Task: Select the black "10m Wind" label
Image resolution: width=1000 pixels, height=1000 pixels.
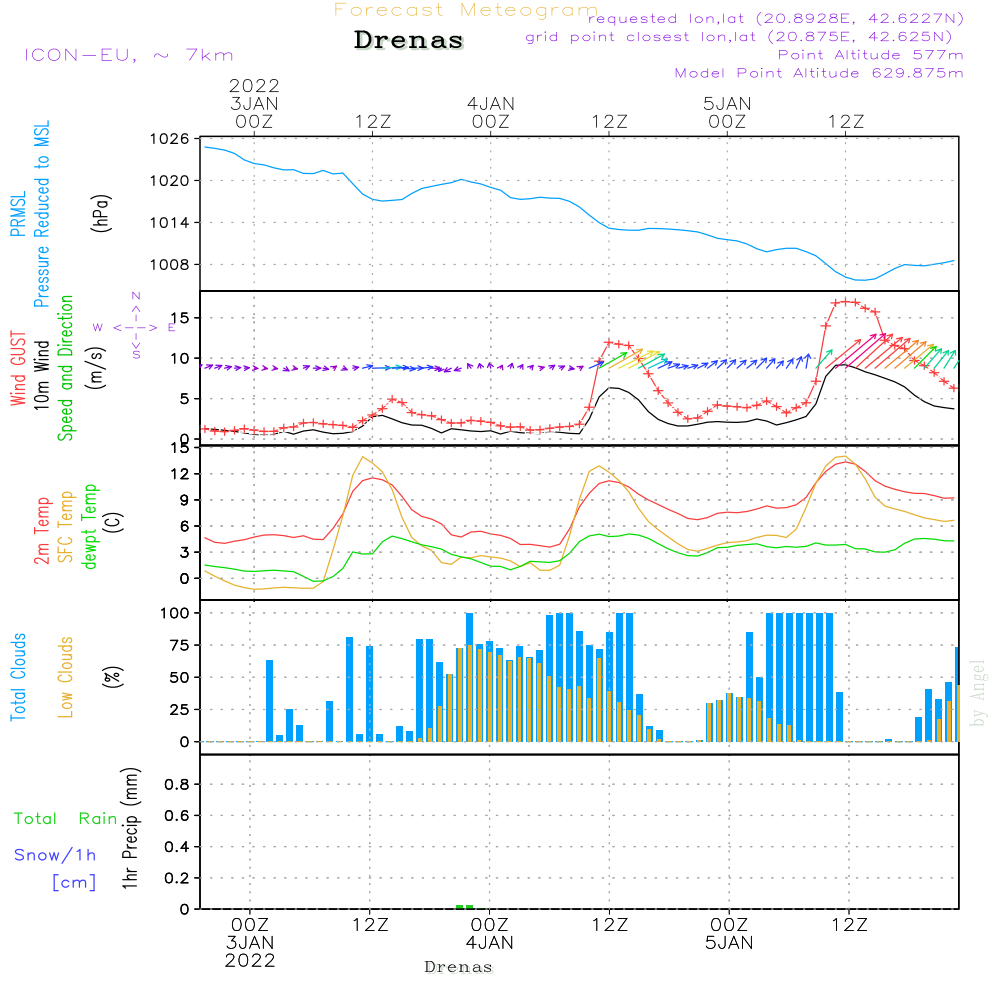Action: click(x=41, y=375)
